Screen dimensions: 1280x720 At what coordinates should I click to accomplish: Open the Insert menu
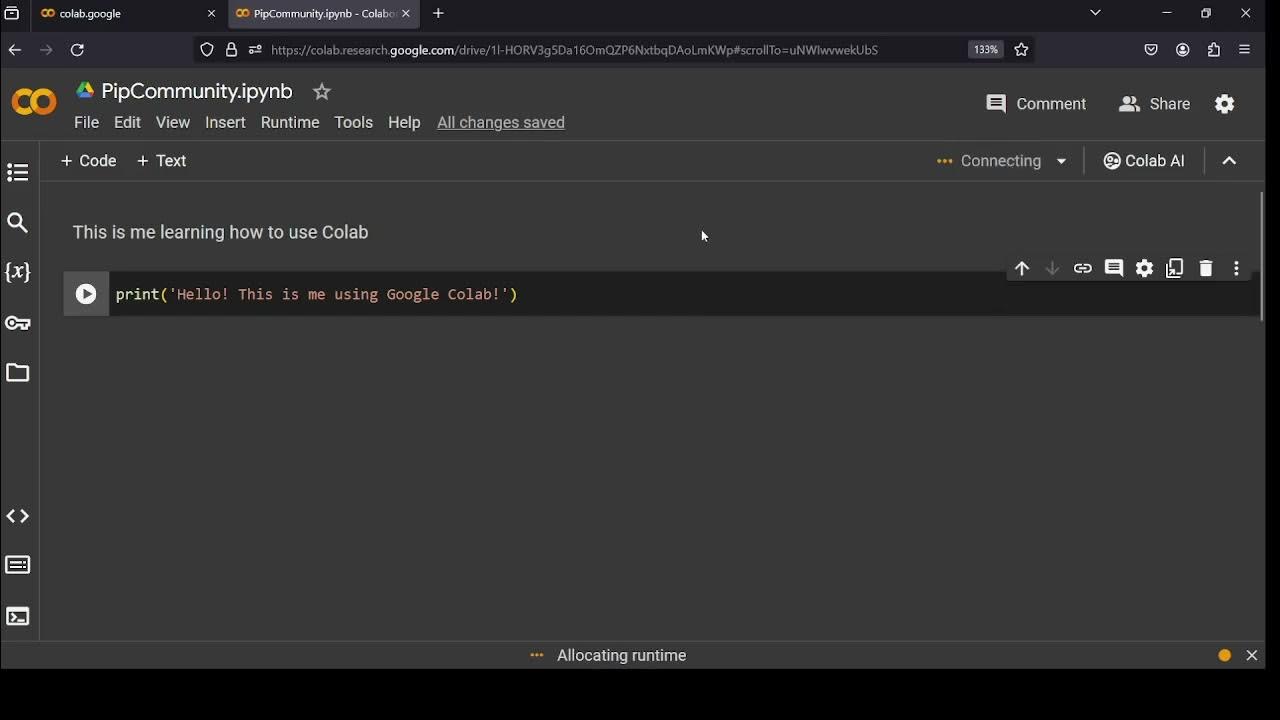click(225, 122)
